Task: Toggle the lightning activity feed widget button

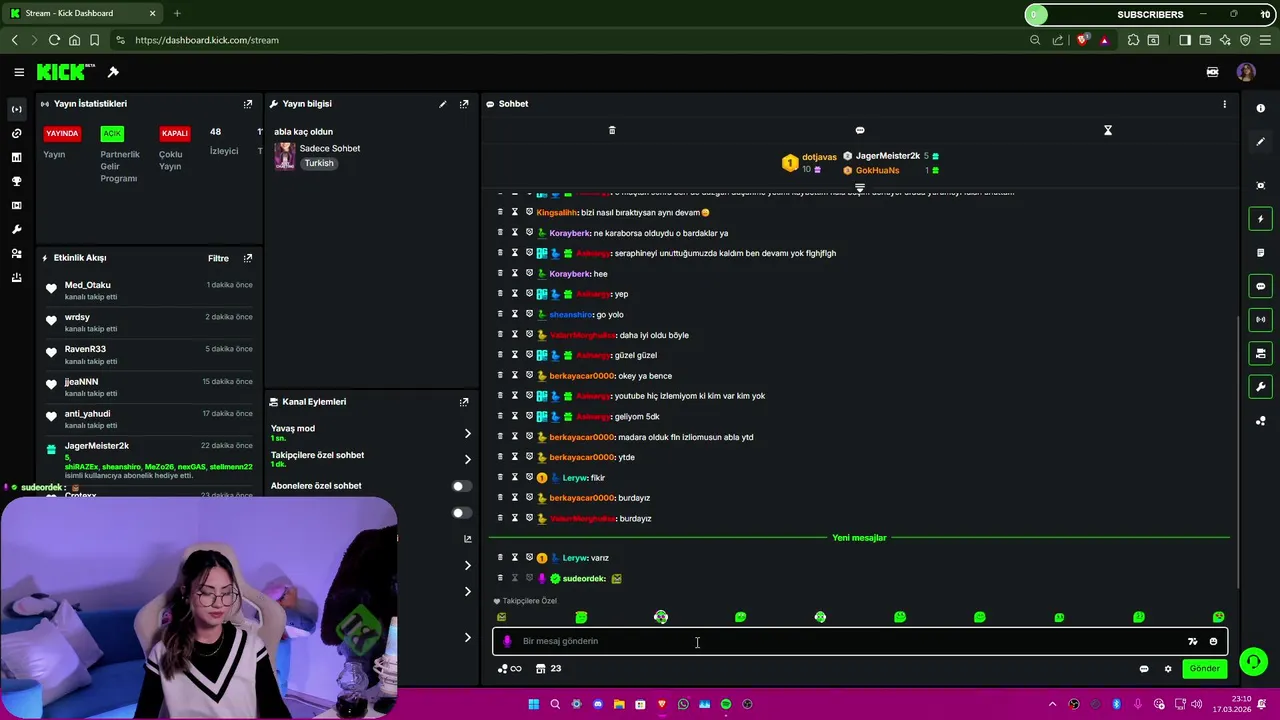Action: click(x=1261, y=219)
